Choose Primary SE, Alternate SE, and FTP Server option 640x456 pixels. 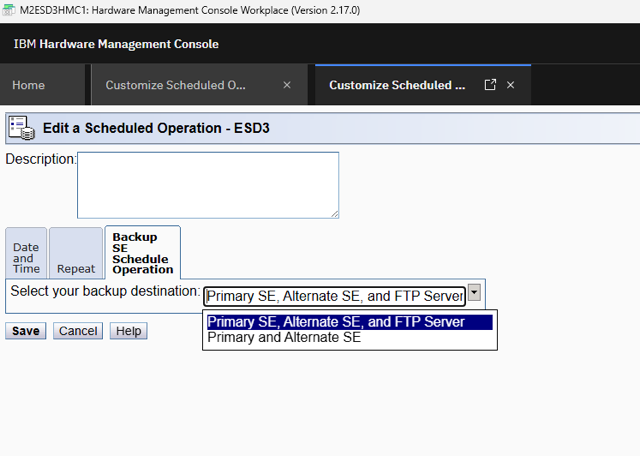[336, 322]
